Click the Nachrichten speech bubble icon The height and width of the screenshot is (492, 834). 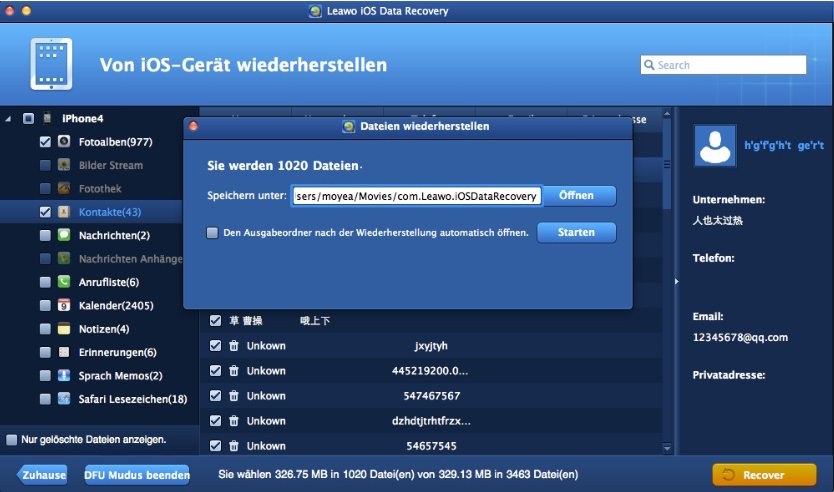(x=64, y=235)
